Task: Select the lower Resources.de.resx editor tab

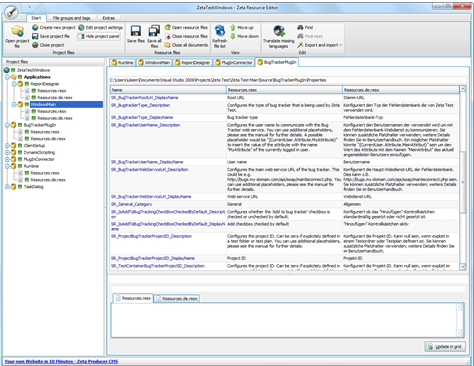Action: 177,299
